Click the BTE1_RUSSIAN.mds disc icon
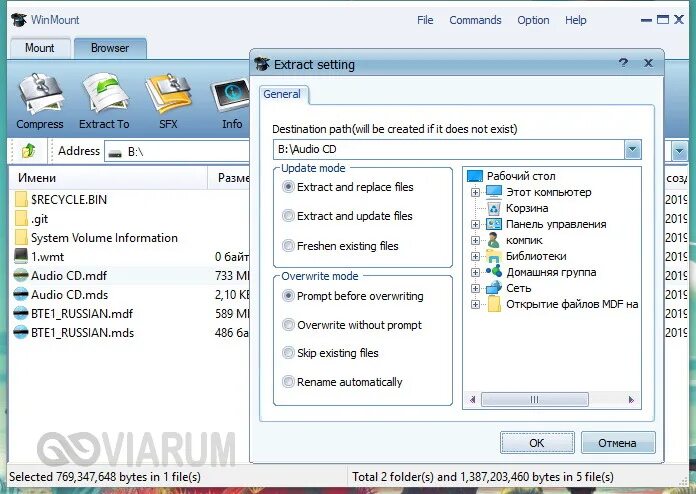The image size is (696, 494). point(21,332)
